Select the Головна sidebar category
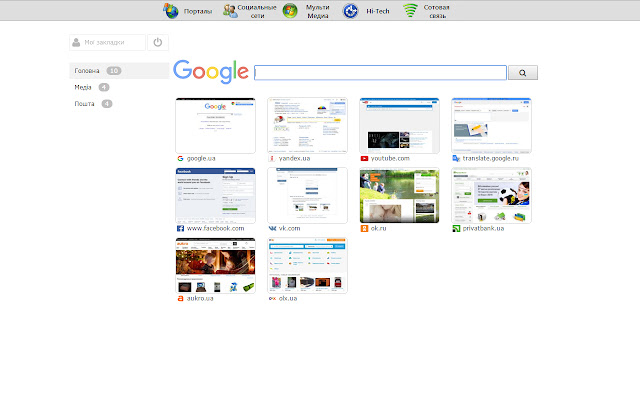Image resolution: width=640 pixels, height=400 pixels. (119, 71)
